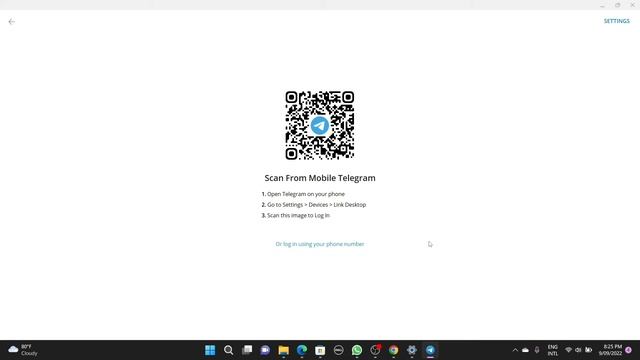Open Microsoft Store from taskbar

click(x=320, y=350)
